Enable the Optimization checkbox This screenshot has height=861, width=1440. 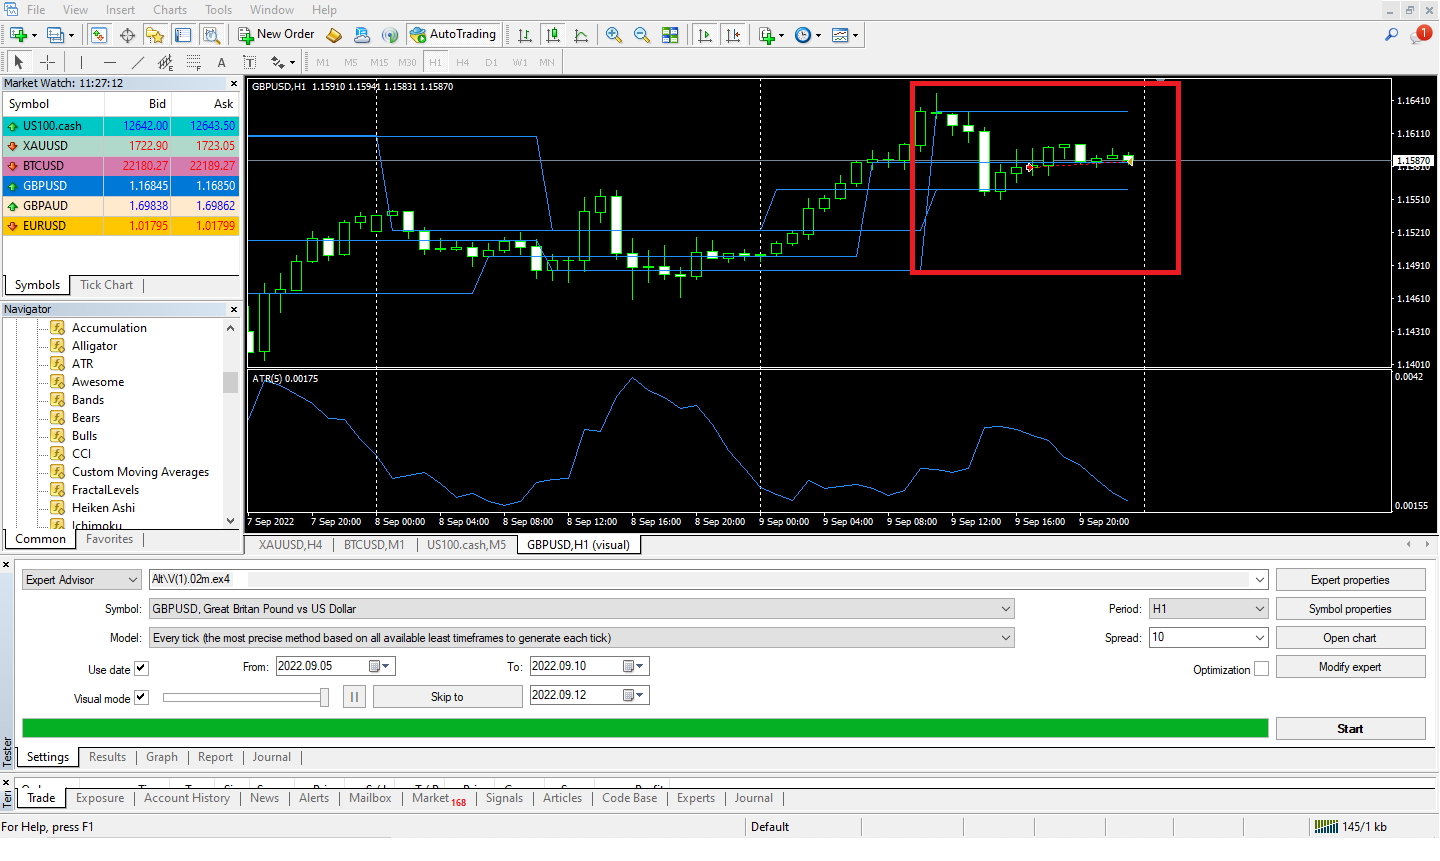[1261, 669]
